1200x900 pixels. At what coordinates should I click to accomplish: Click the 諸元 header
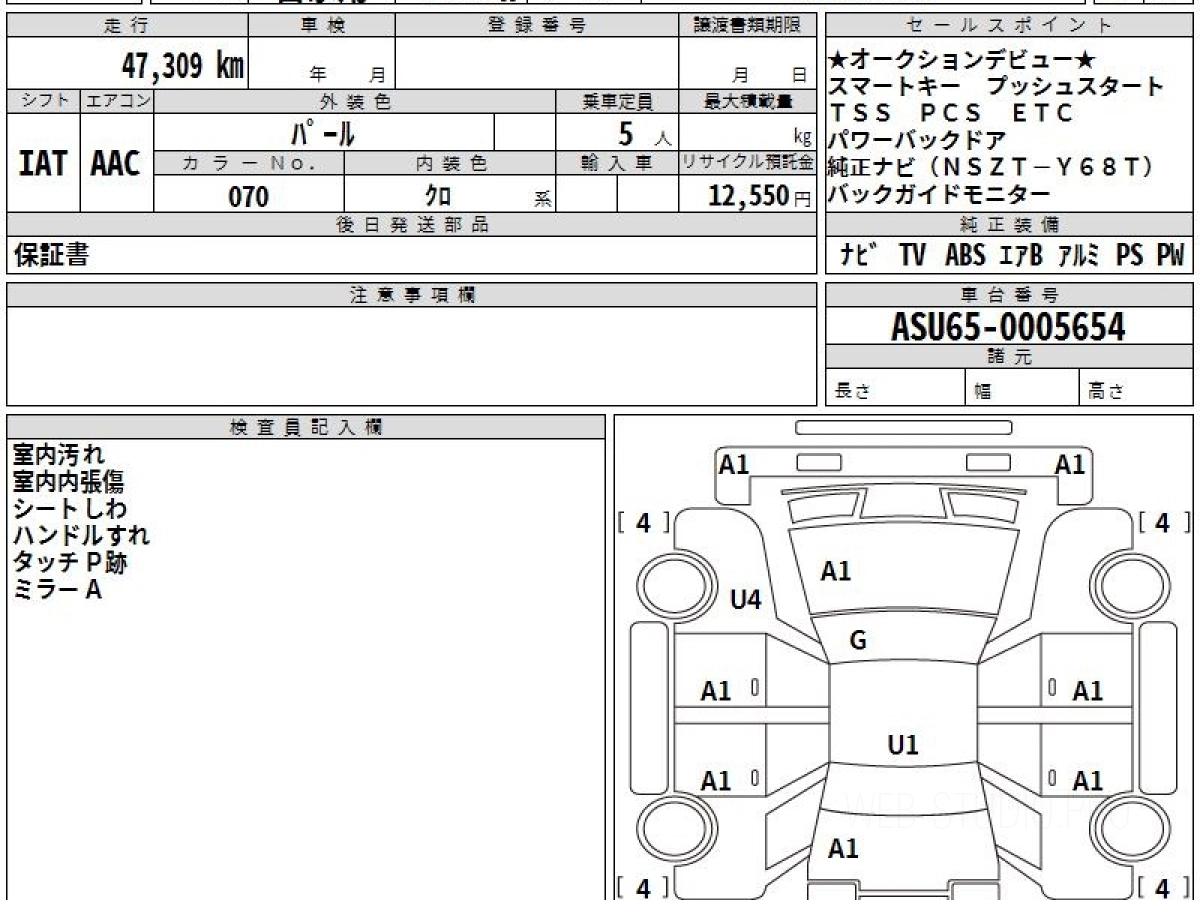1010,357
